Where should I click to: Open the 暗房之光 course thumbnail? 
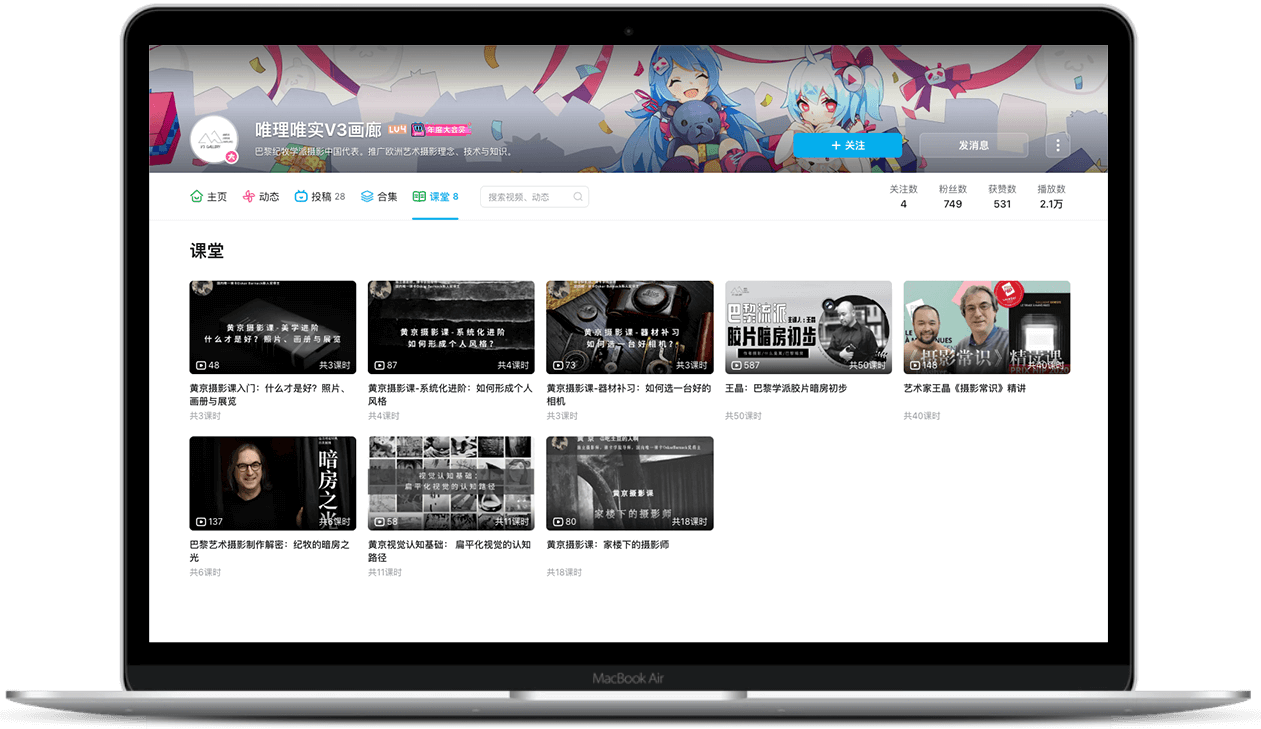pos(272,483)
